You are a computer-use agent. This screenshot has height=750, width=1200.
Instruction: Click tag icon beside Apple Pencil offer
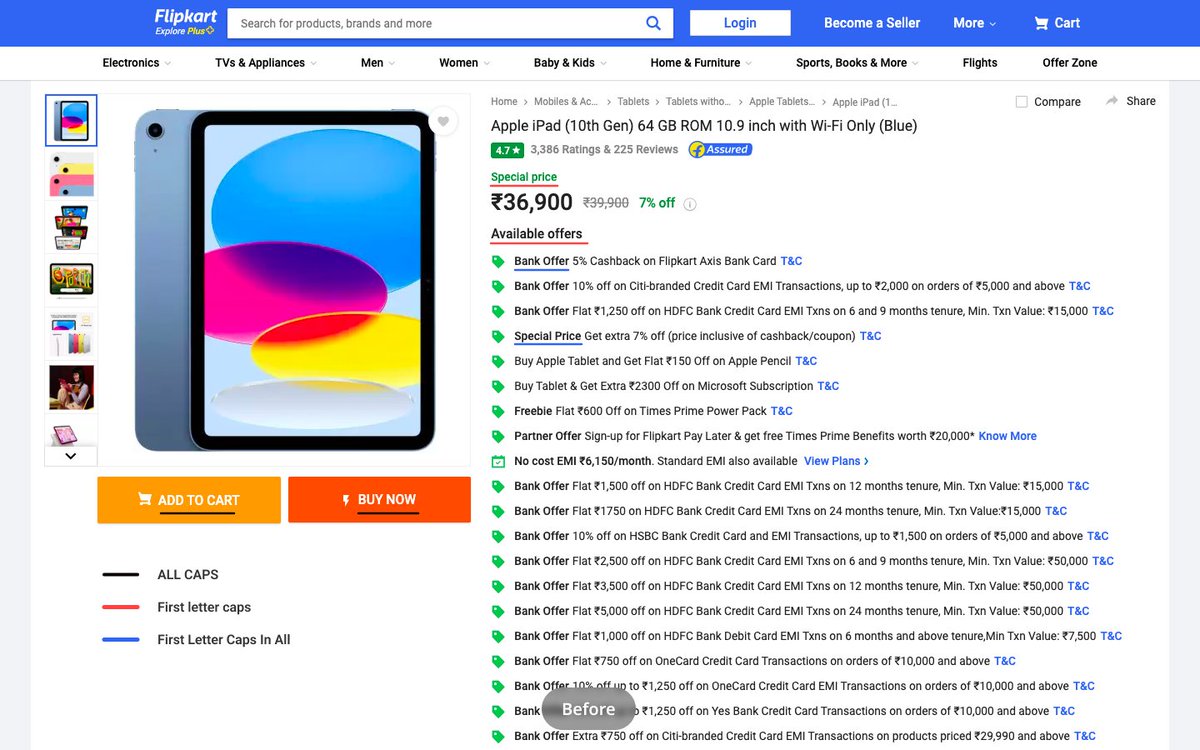pyautogui.click(x=498, y=361)
